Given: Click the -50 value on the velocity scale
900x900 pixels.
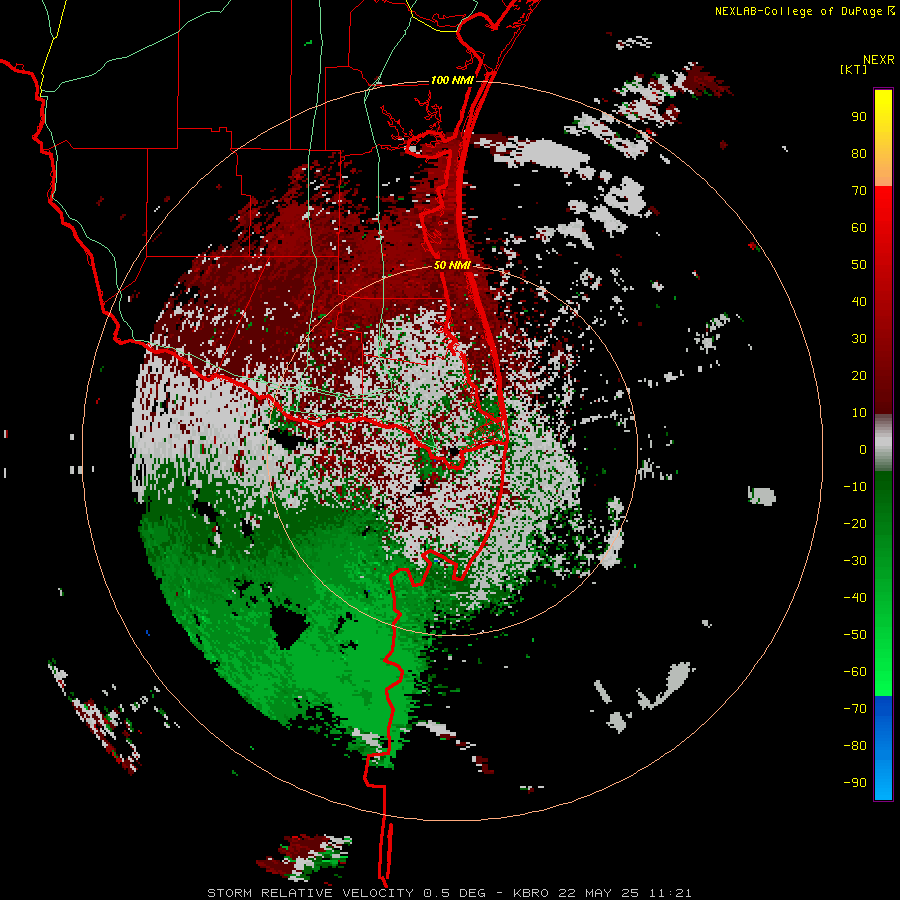Looking at the screenshot, I should (x=855, y=635).
